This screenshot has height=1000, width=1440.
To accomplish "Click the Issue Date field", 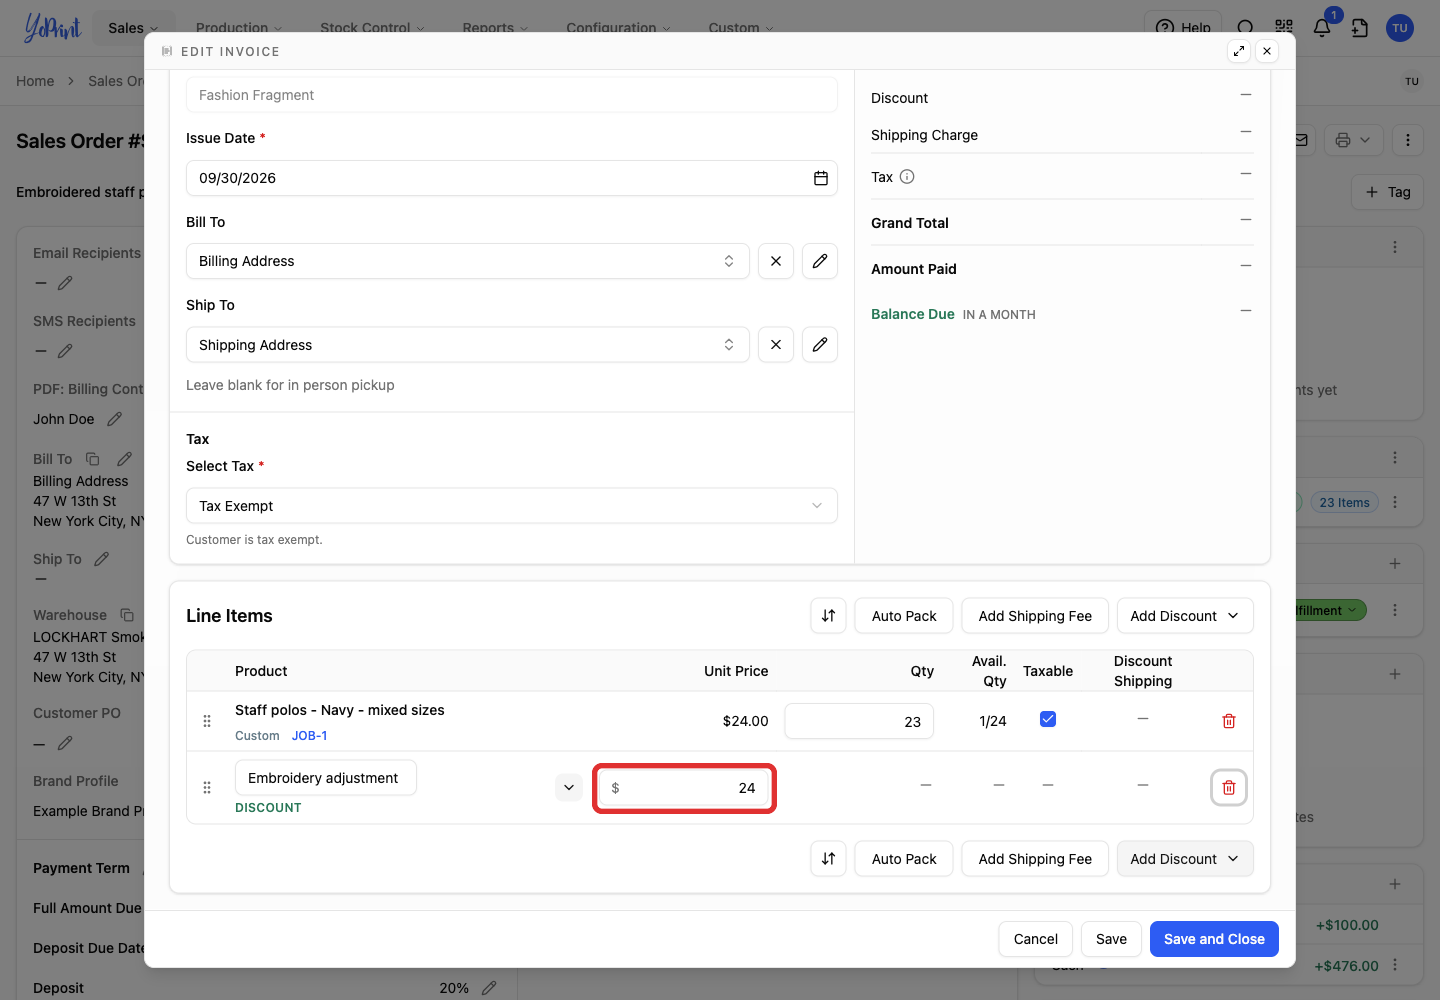I will tap(512, 178).
